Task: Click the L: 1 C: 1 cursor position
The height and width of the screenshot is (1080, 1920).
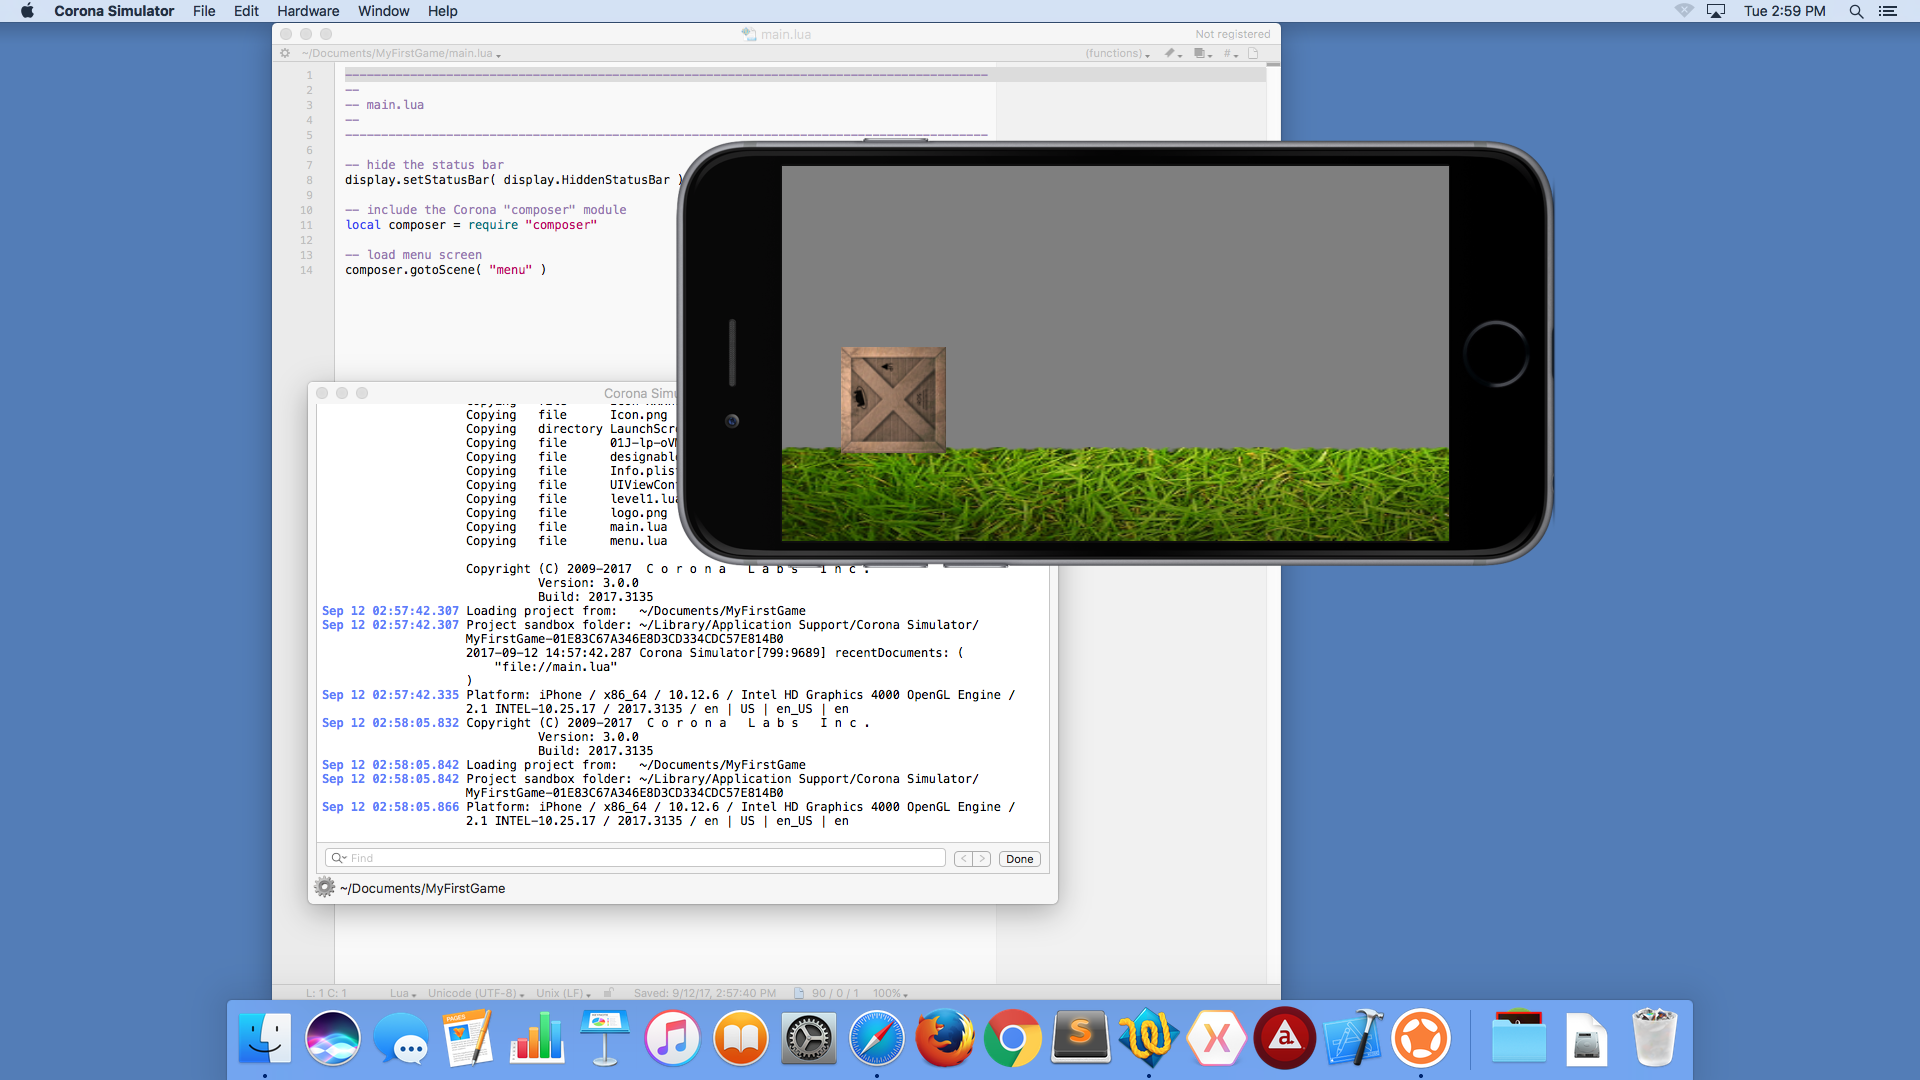Action: point(326,993)
